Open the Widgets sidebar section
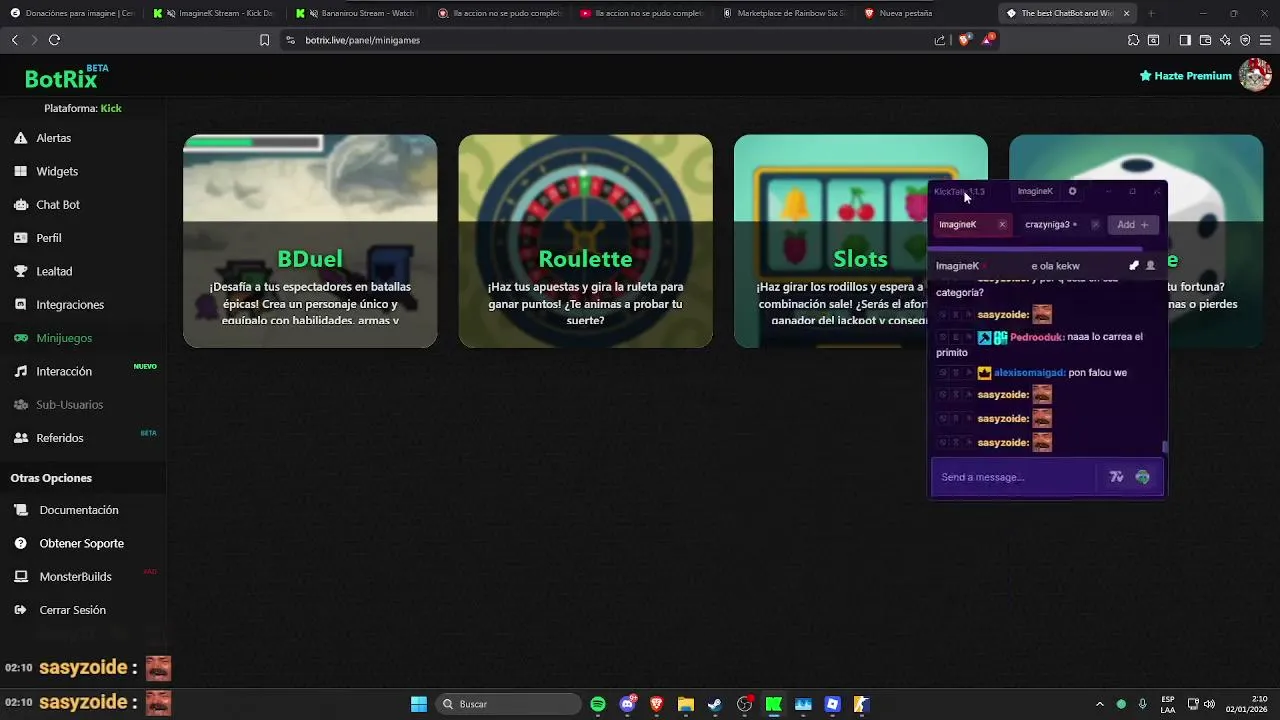Image resolution: width=1280 pixels, height=720 pixels. (x=57, y=171)
